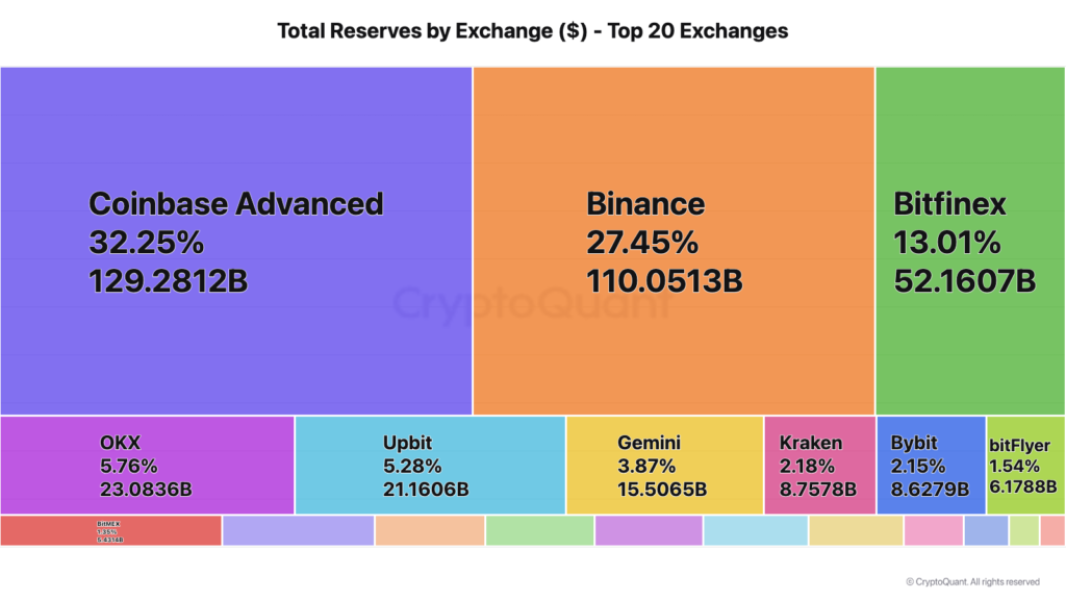Click the Binance 27.45% share label

[x=642, y=242]
